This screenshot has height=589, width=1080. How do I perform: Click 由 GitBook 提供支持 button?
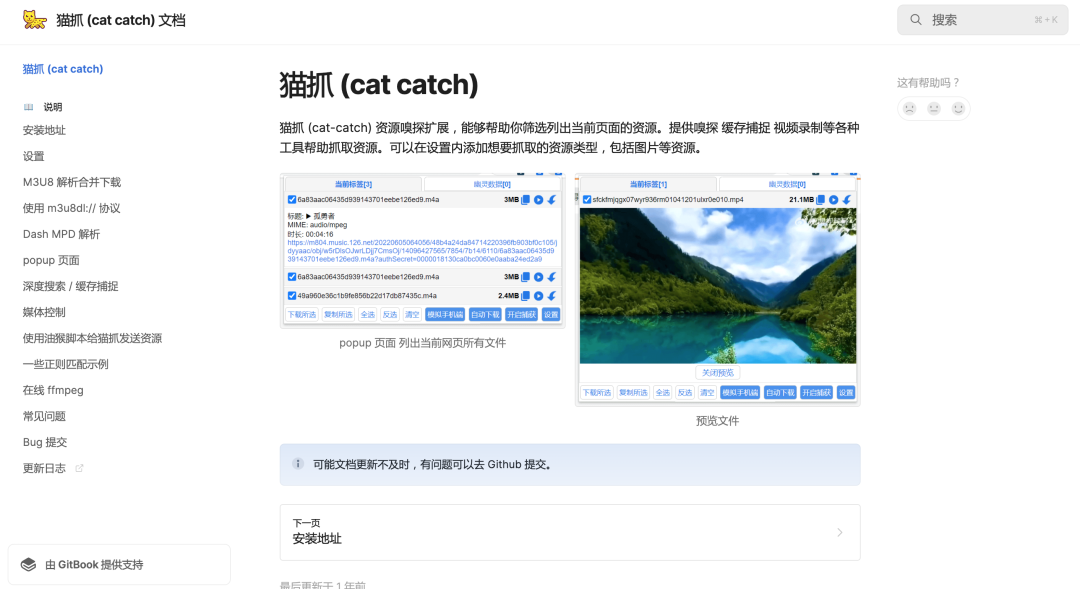(x=119, y=565)
